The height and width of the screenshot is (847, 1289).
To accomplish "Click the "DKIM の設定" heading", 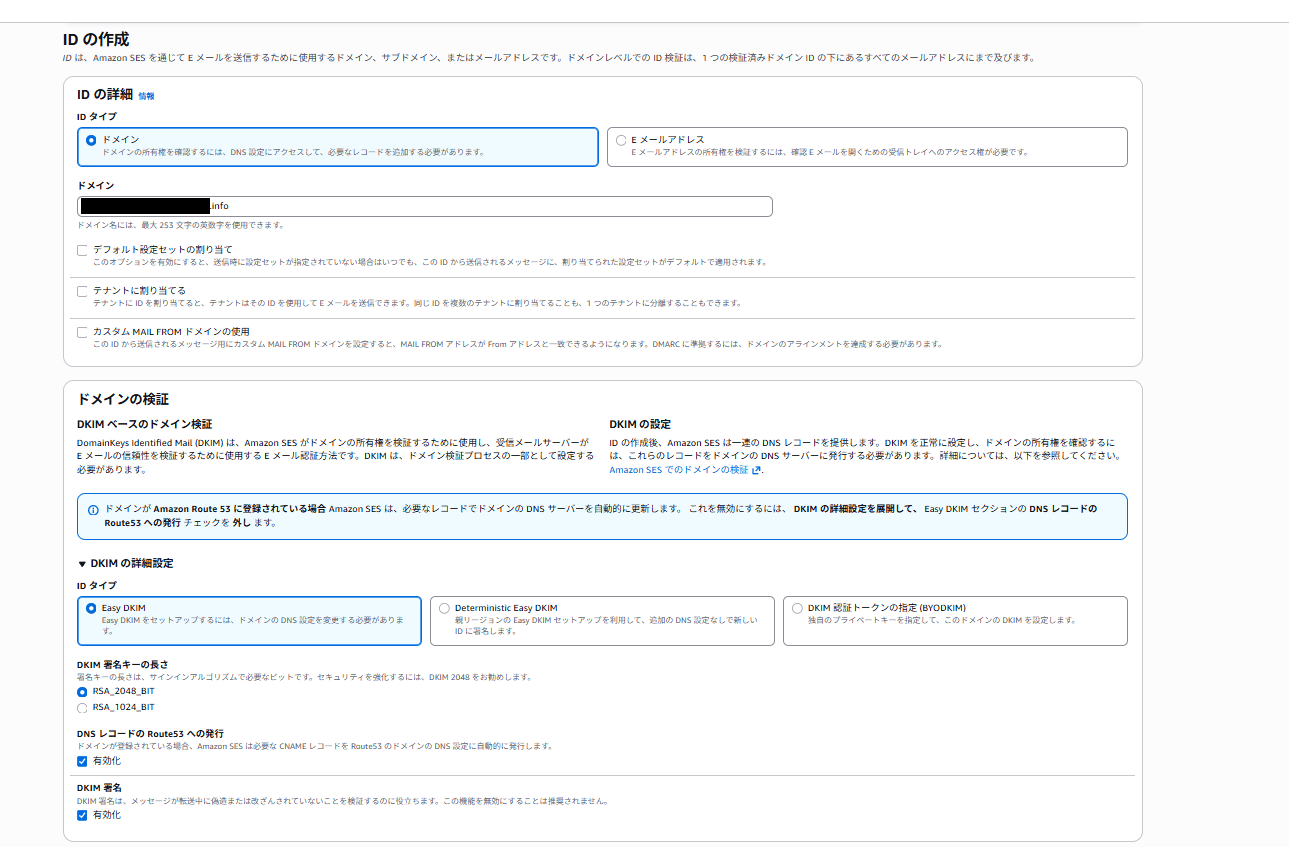I will pyautogui.click(x=640, y=424).
